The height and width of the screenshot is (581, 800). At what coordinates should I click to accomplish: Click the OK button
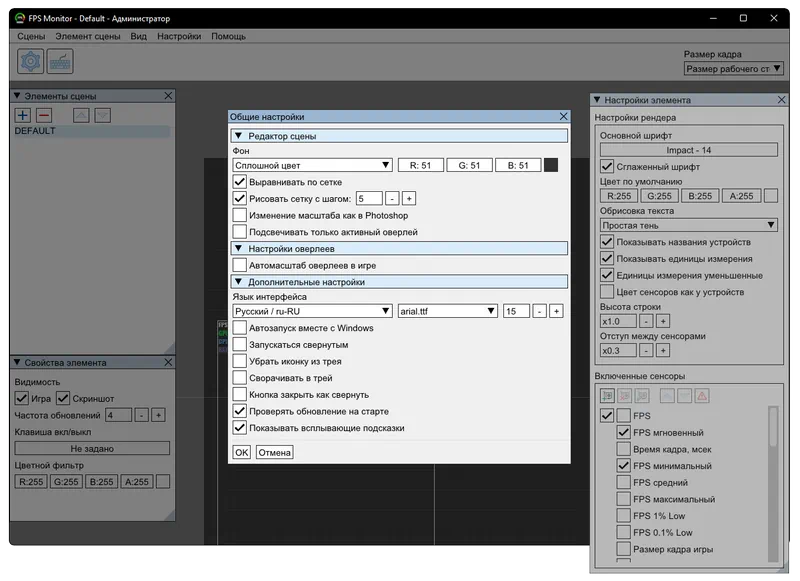[241, 452]
